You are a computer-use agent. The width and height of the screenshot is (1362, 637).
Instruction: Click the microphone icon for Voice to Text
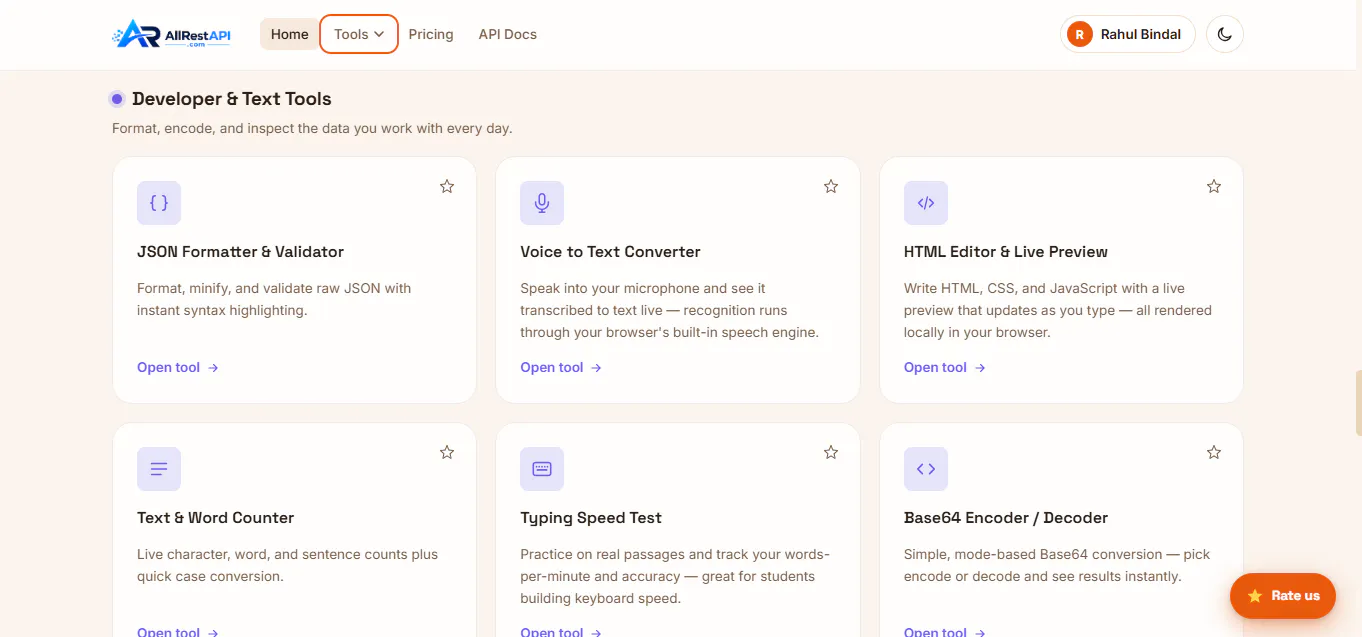[542, 203]
